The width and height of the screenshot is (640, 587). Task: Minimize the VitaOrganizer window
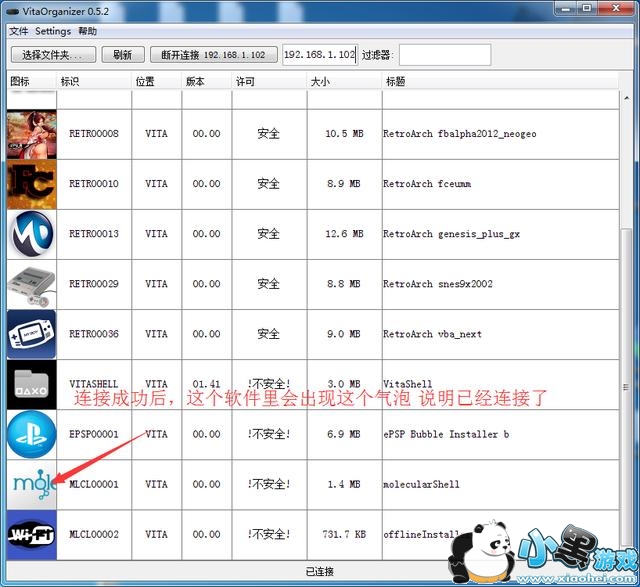click(566, 8)
